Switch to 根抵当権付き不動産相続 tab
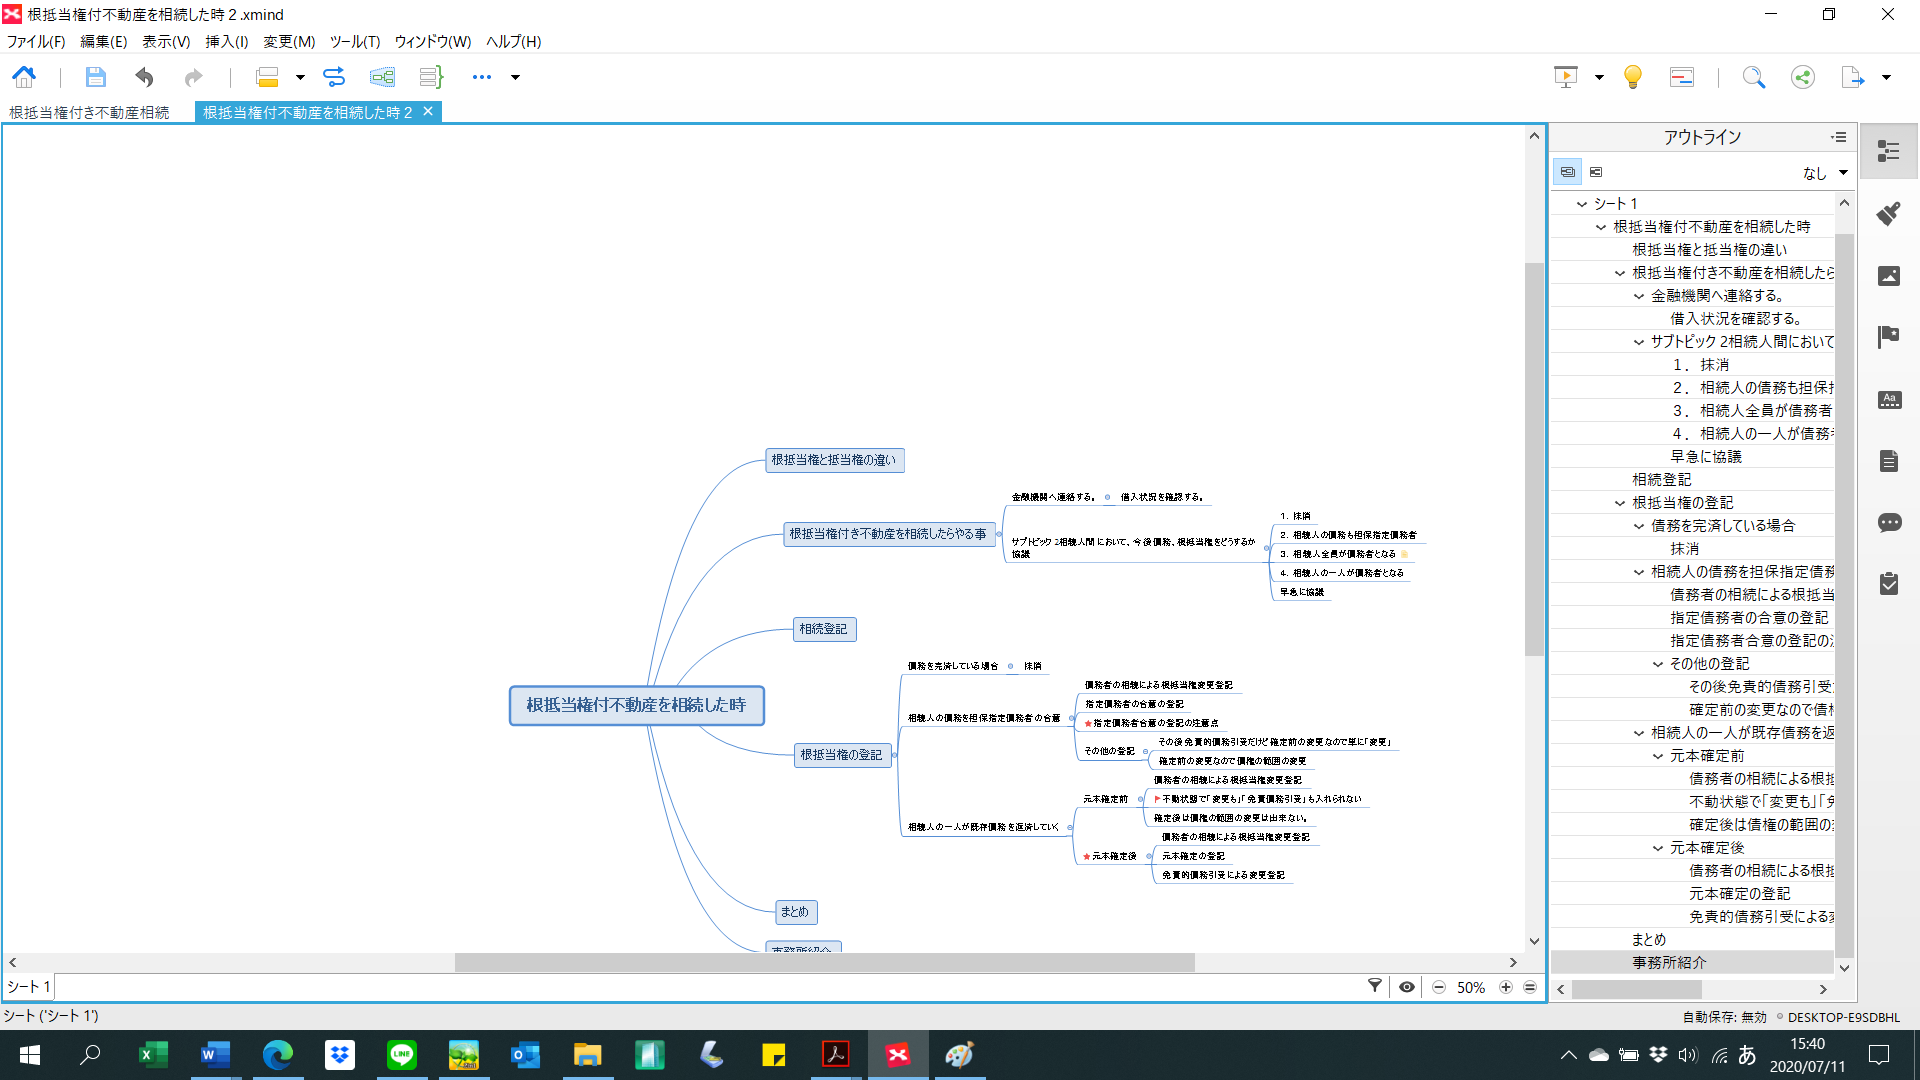The height and width of the screenshot is (1080, 1920). pos(89,112)
